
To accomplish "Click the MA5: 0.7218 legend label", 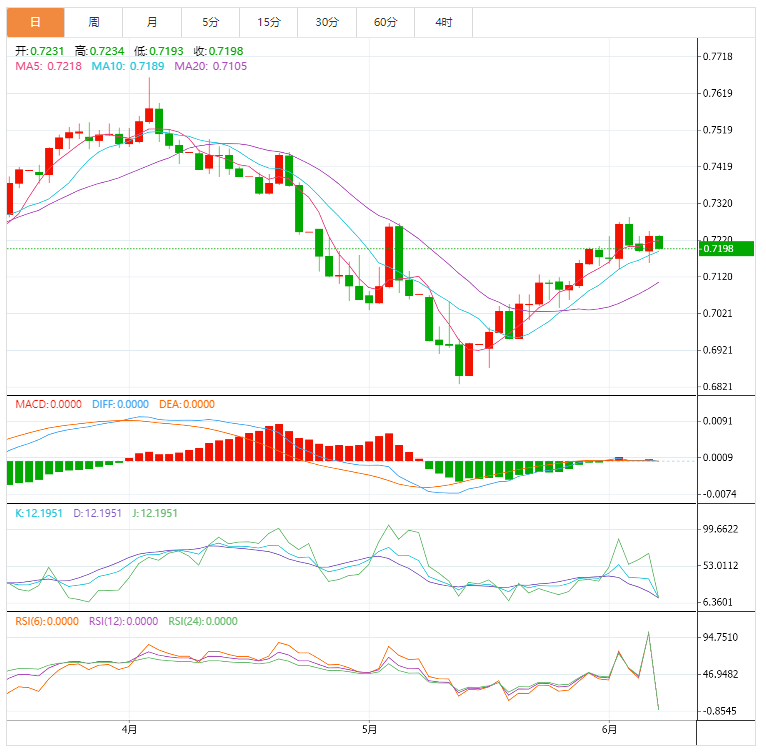I will [48, 66].
